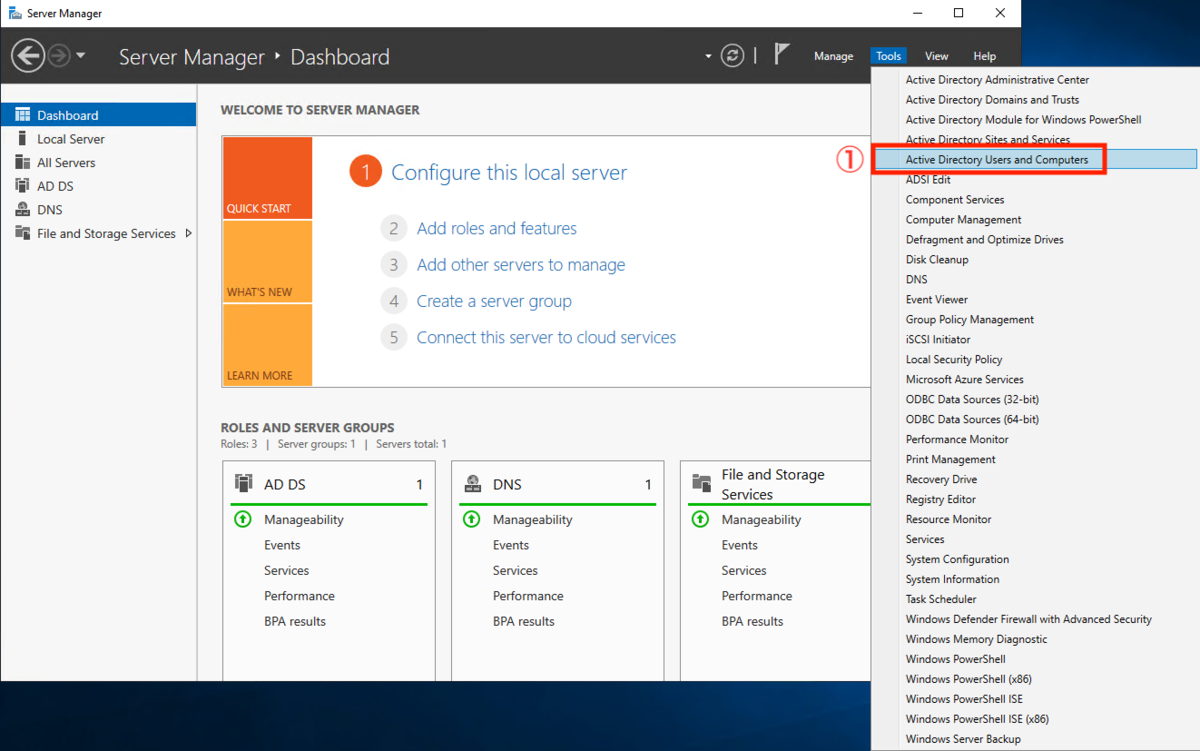
Task: Expand File and Storage Services arrow
Action: click(189, 233)
